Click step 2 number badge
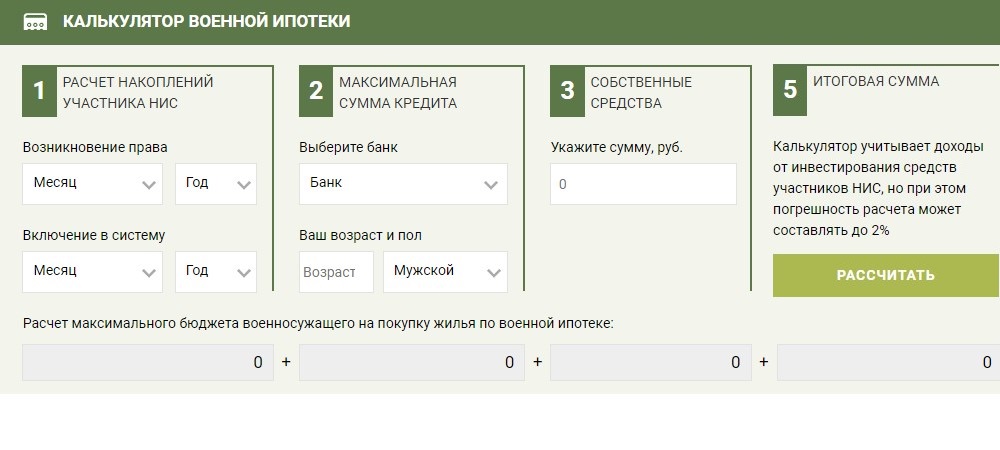1000x450 pixels. coord(316,91)
